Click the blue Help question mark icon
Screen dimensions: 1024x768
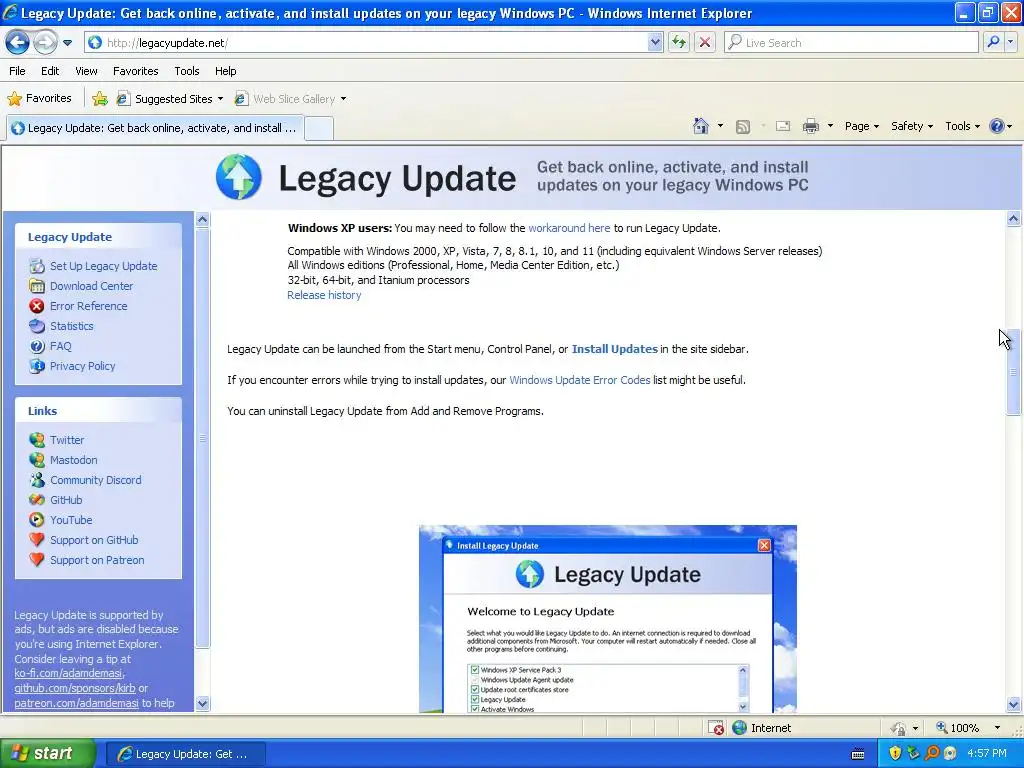click(997, 126)
